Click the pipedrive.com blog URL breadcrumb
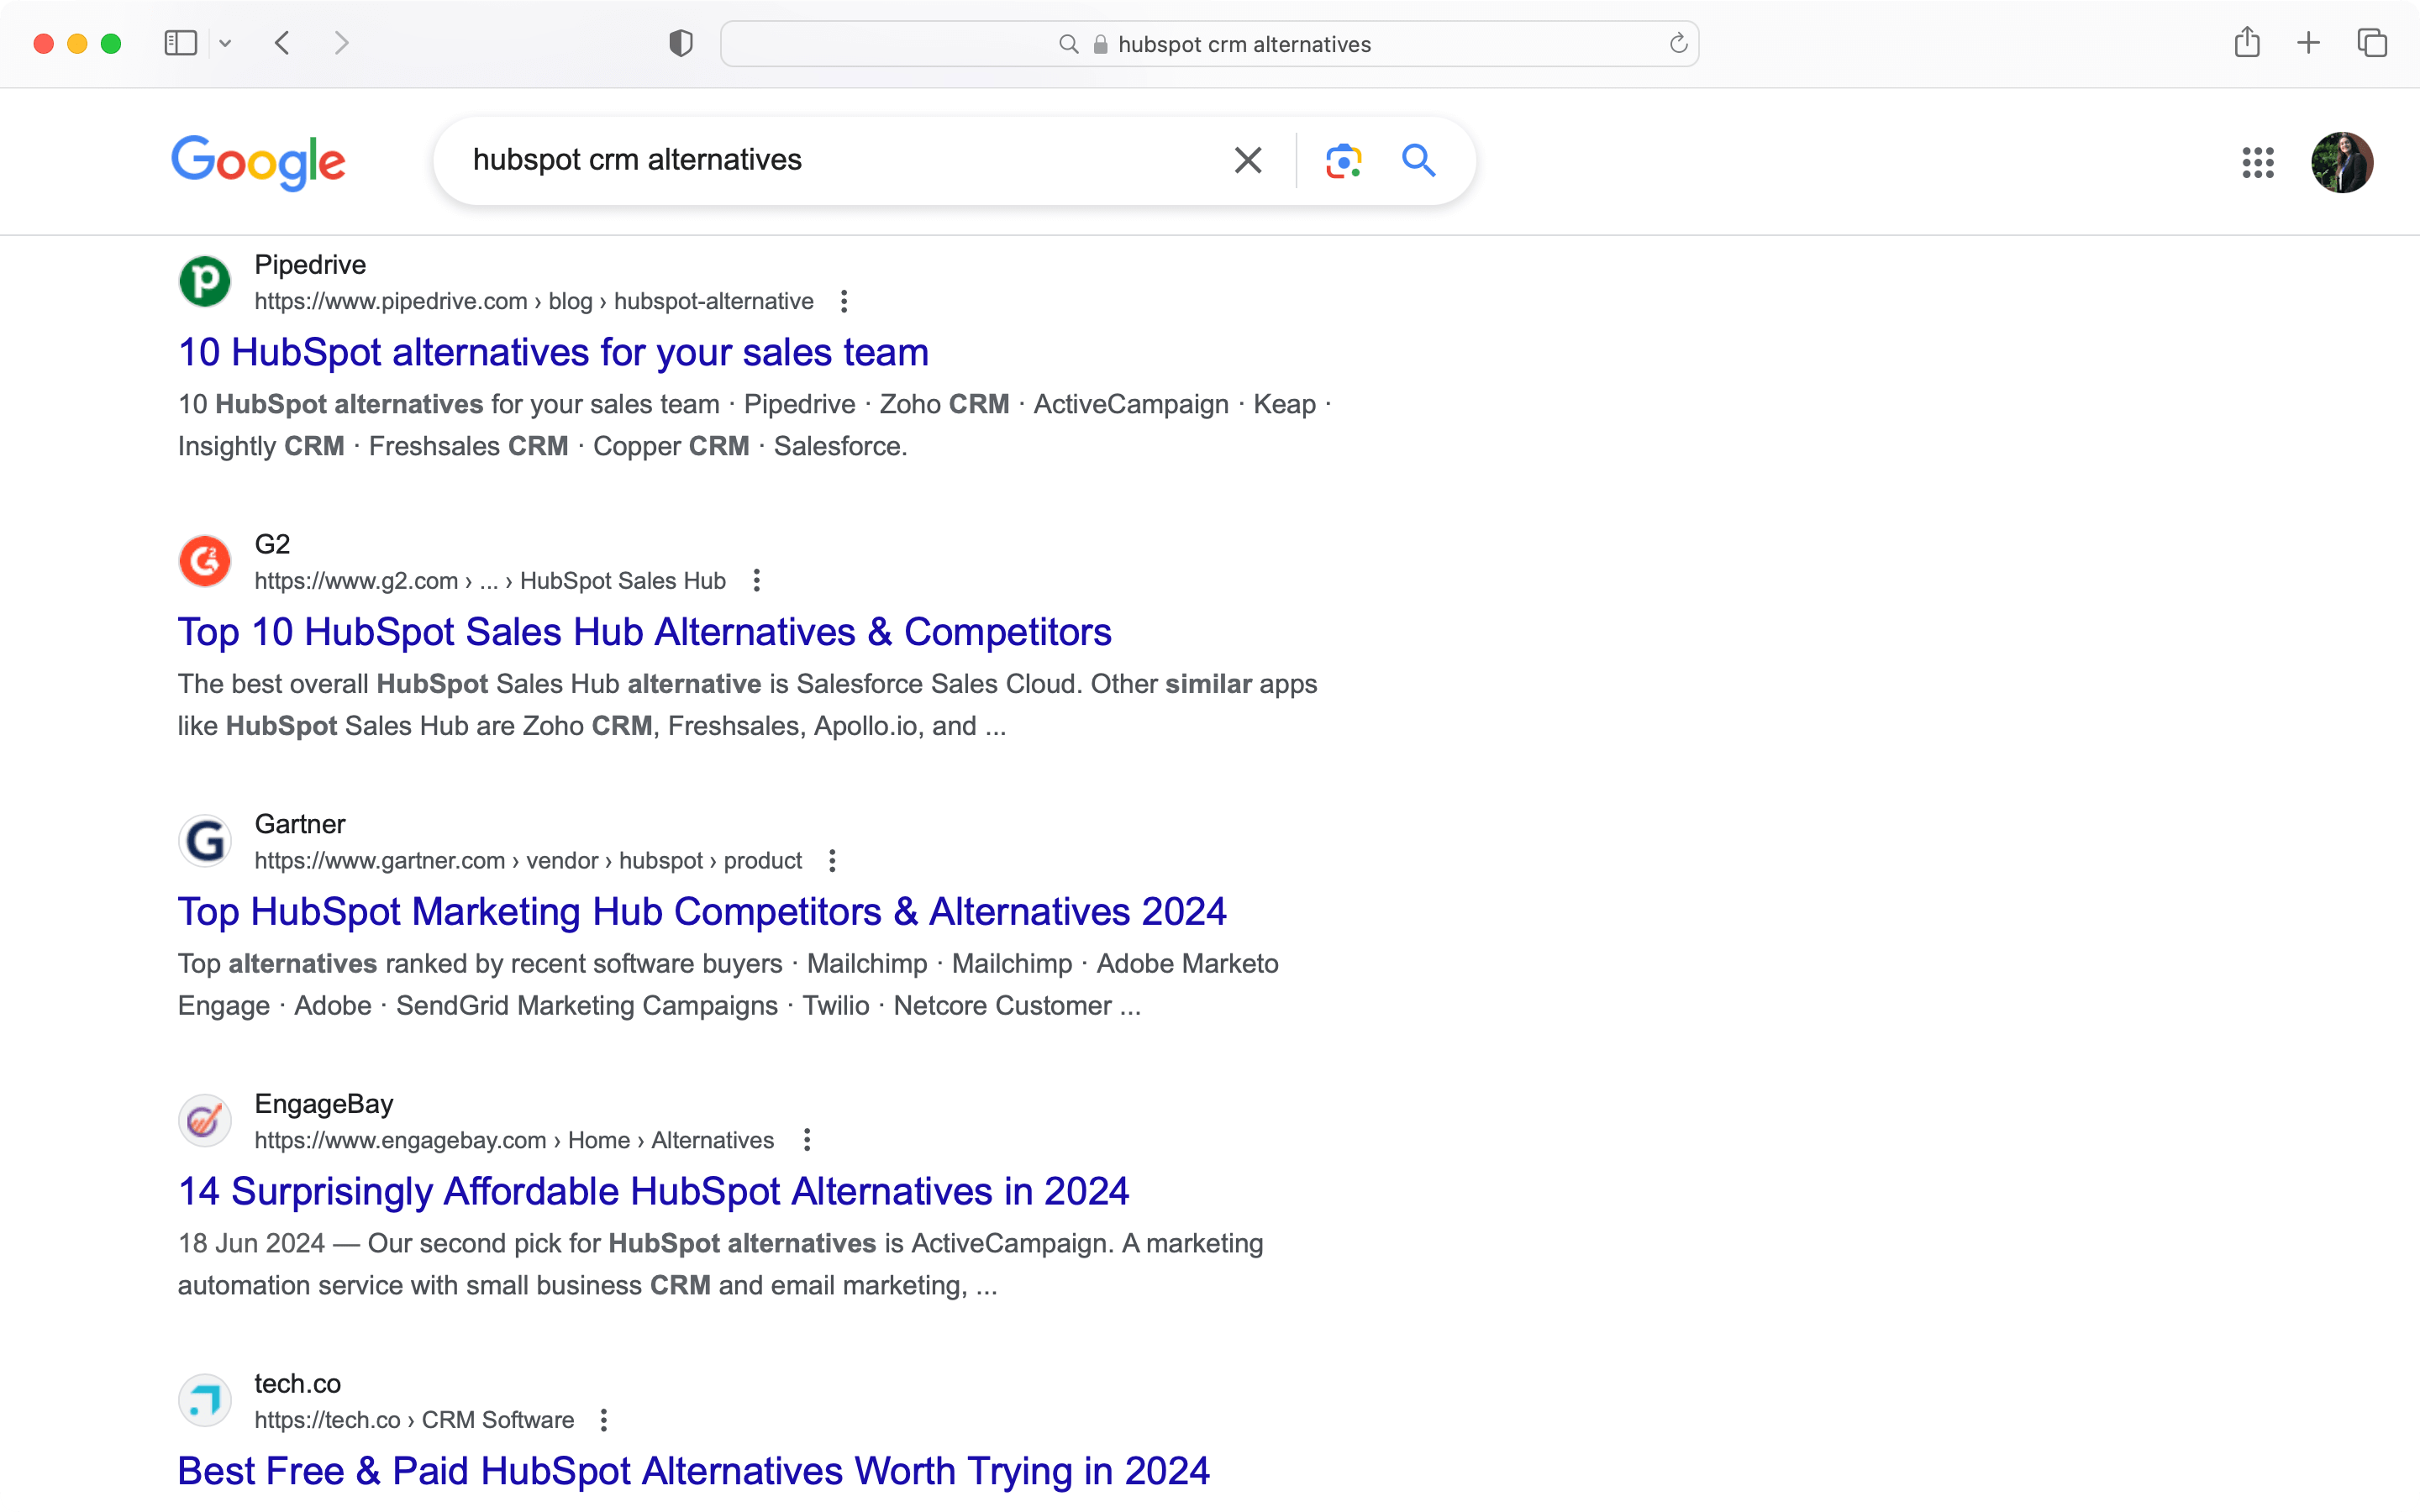Image resolution: width=2420 pixels, height=1512 pixels. click(534, 301)
